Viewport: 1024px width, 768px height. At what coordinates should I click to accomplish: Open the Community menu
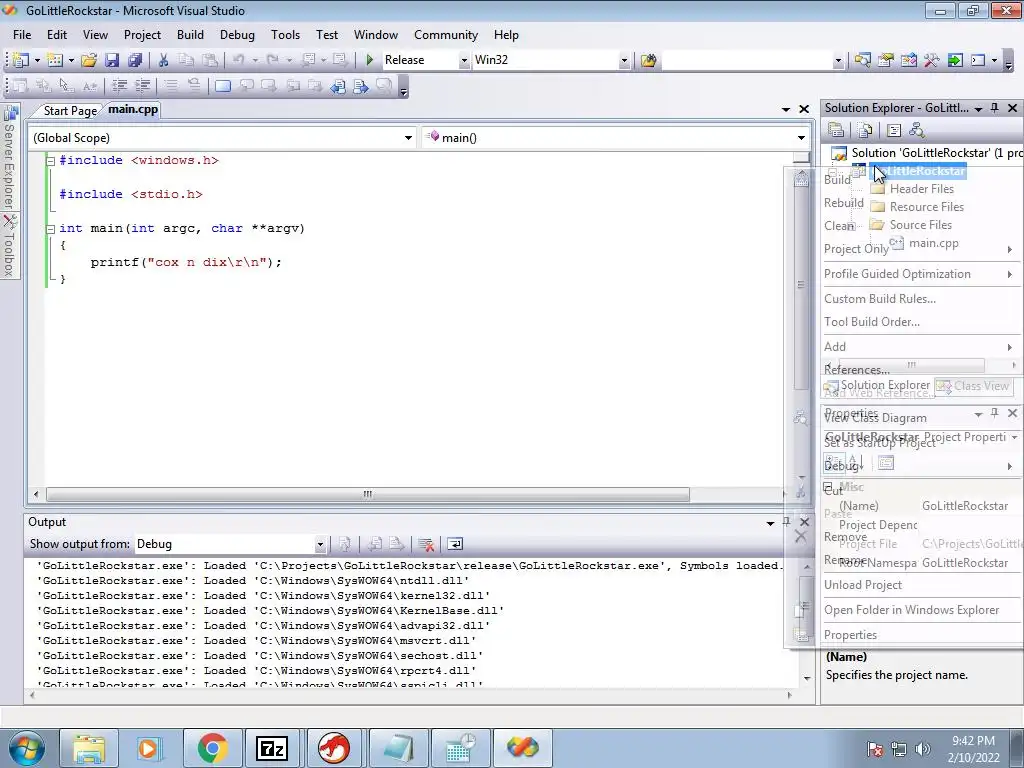point(446,35)
